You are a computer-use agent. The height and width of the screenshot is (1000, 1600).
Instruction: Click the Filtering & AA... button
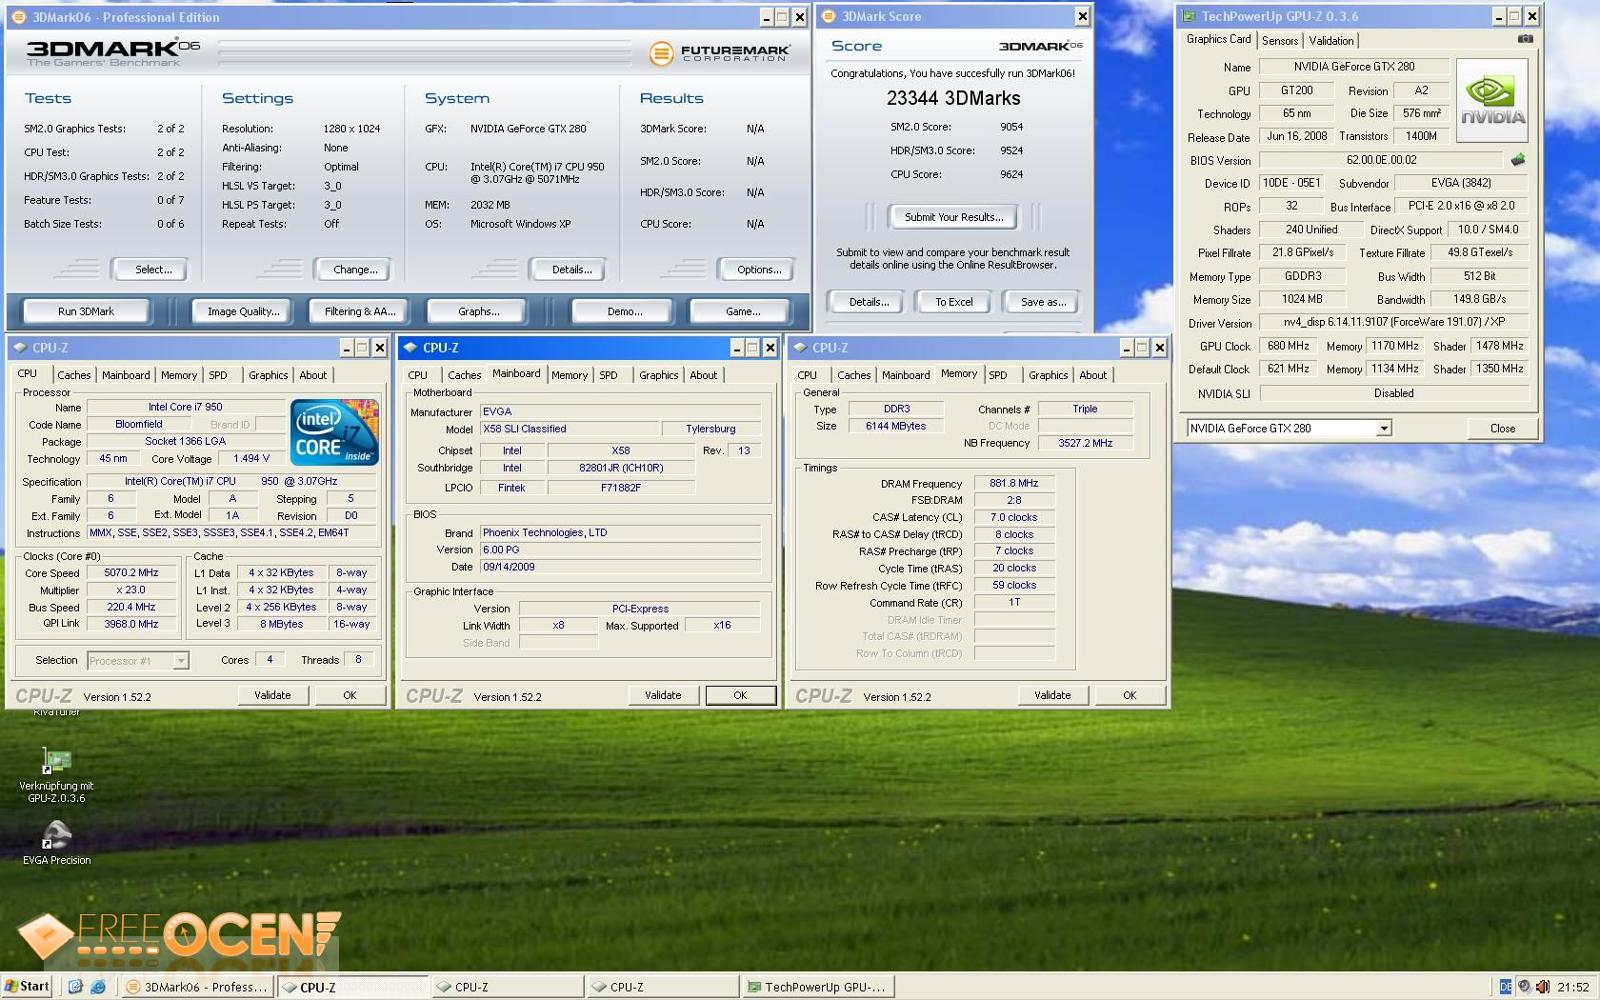360,311
